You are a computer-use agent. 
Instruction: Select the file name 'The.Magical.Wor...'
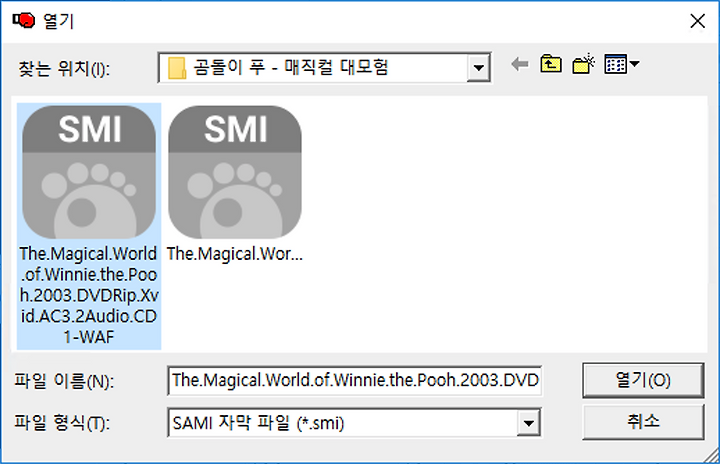click(x=235, y=254)
